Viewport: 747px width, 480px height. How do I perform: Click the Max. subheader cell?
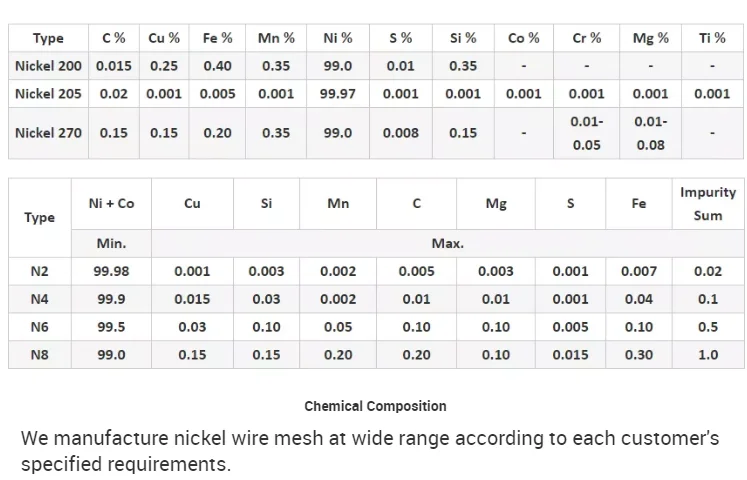447,243
